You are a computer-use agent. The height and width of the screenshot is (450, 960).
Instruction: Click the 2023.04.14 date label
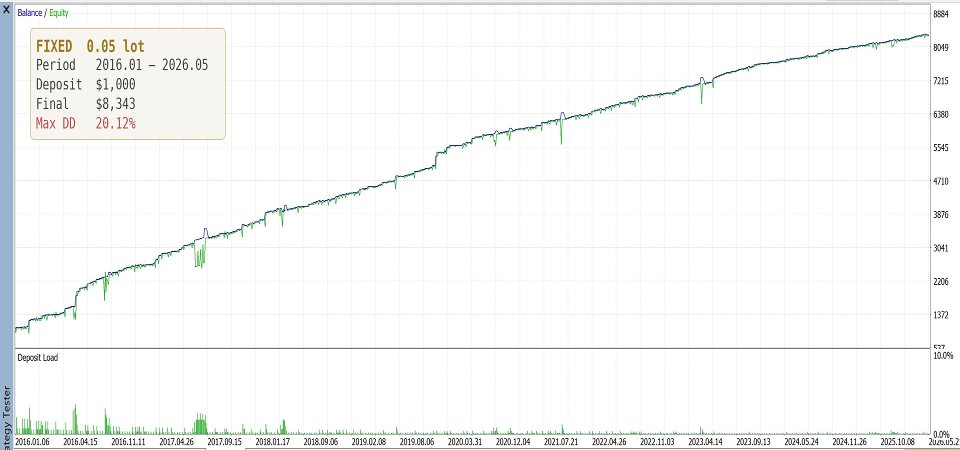(705, 442)
